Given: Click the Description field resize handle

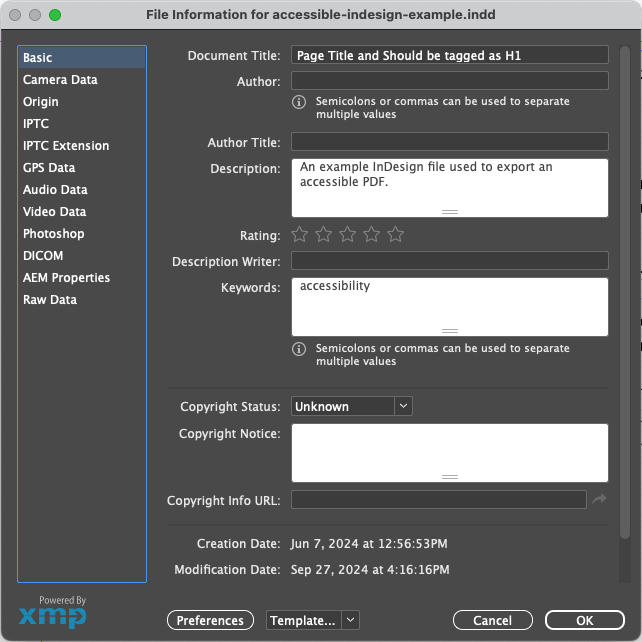Looking at the screenshot, I should 450,212.
